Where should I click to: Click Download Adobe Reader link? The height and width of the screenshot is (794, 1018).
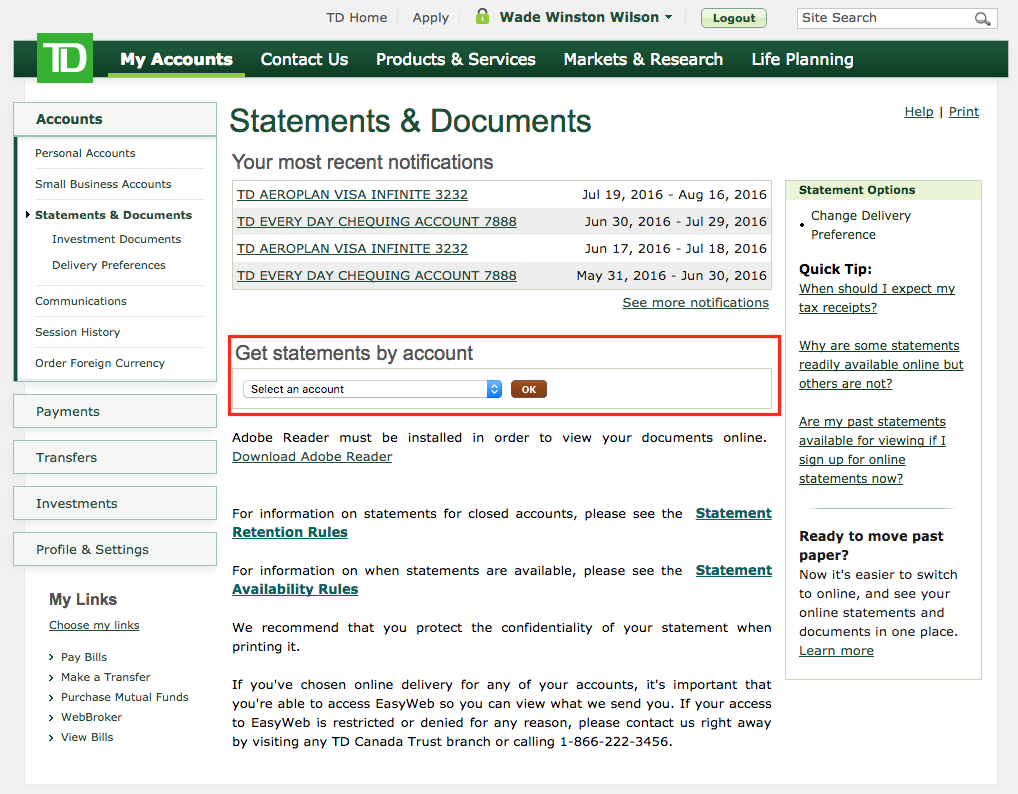tap(312, 457)
